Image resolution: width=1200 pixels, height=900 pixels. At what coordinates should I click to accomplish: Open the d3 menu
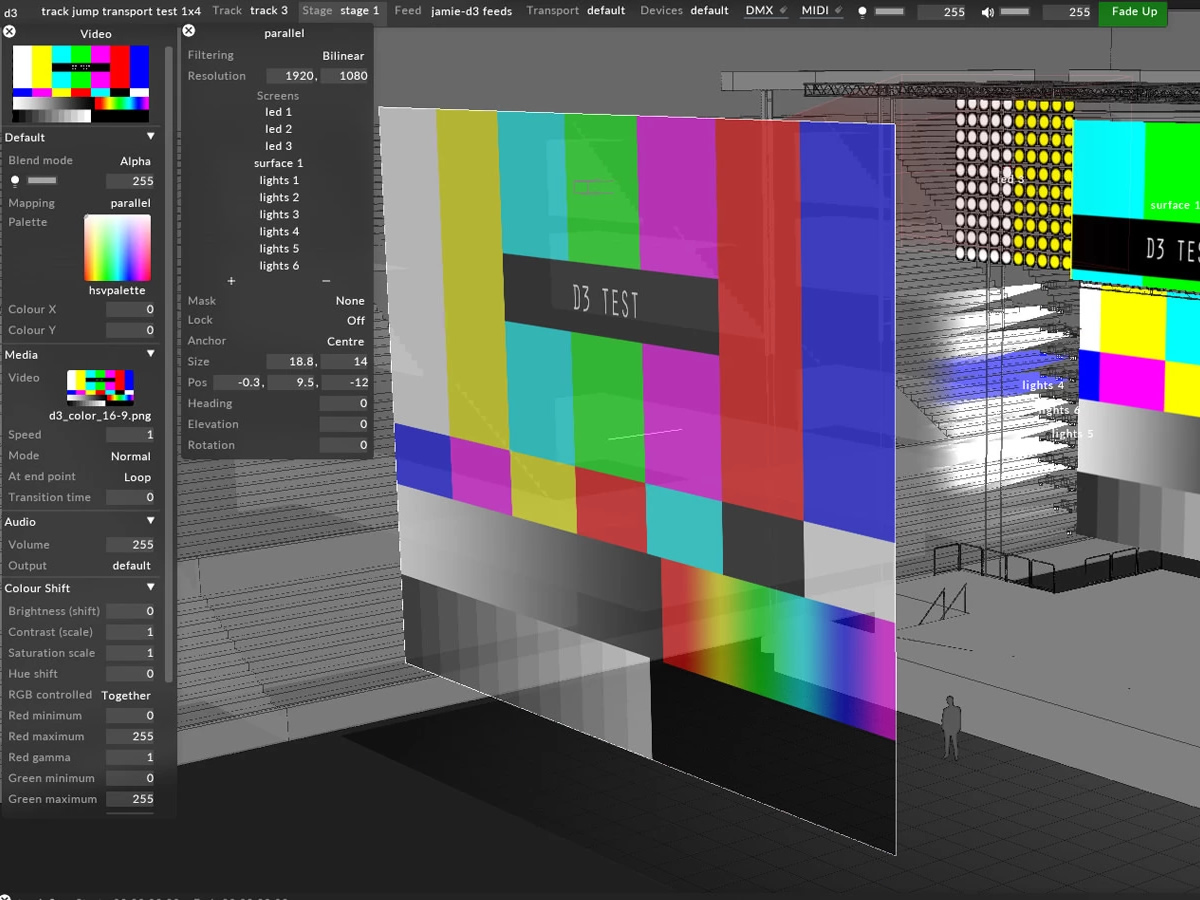pos(10,12)
